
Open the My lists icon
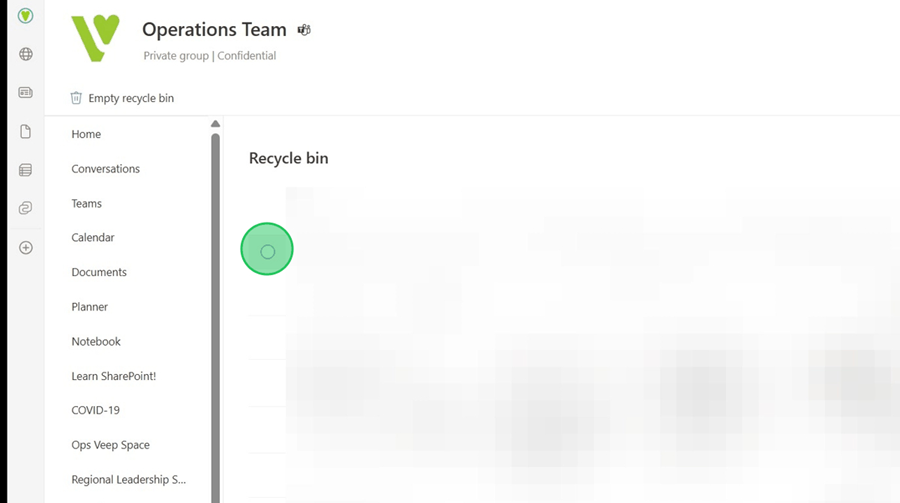coord(26,170)
